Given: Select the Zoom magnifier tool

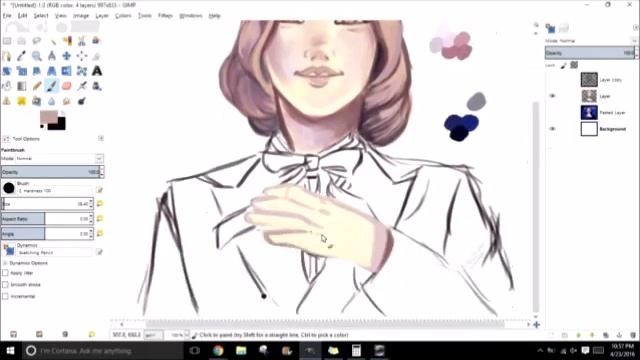Looking at the screenshot, I should coord(37,56).
